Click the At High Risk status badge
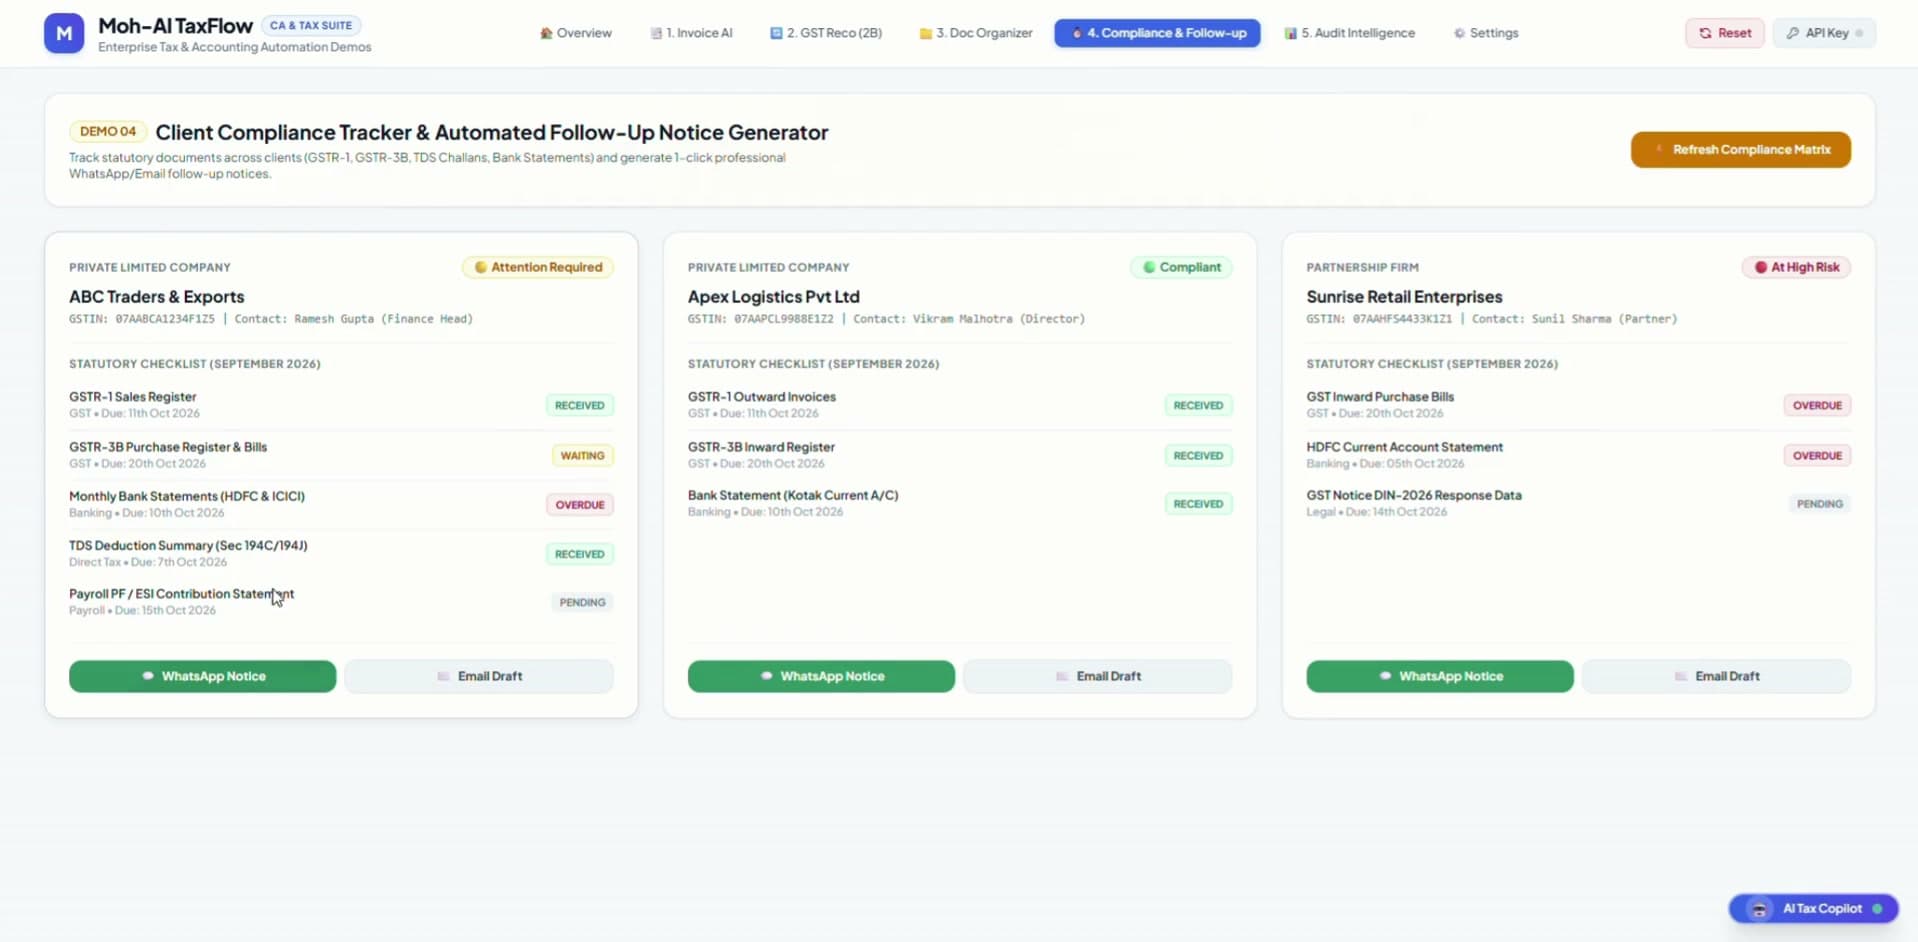The width and height of the screenshot is (1918, 942). click(1796, 267)
